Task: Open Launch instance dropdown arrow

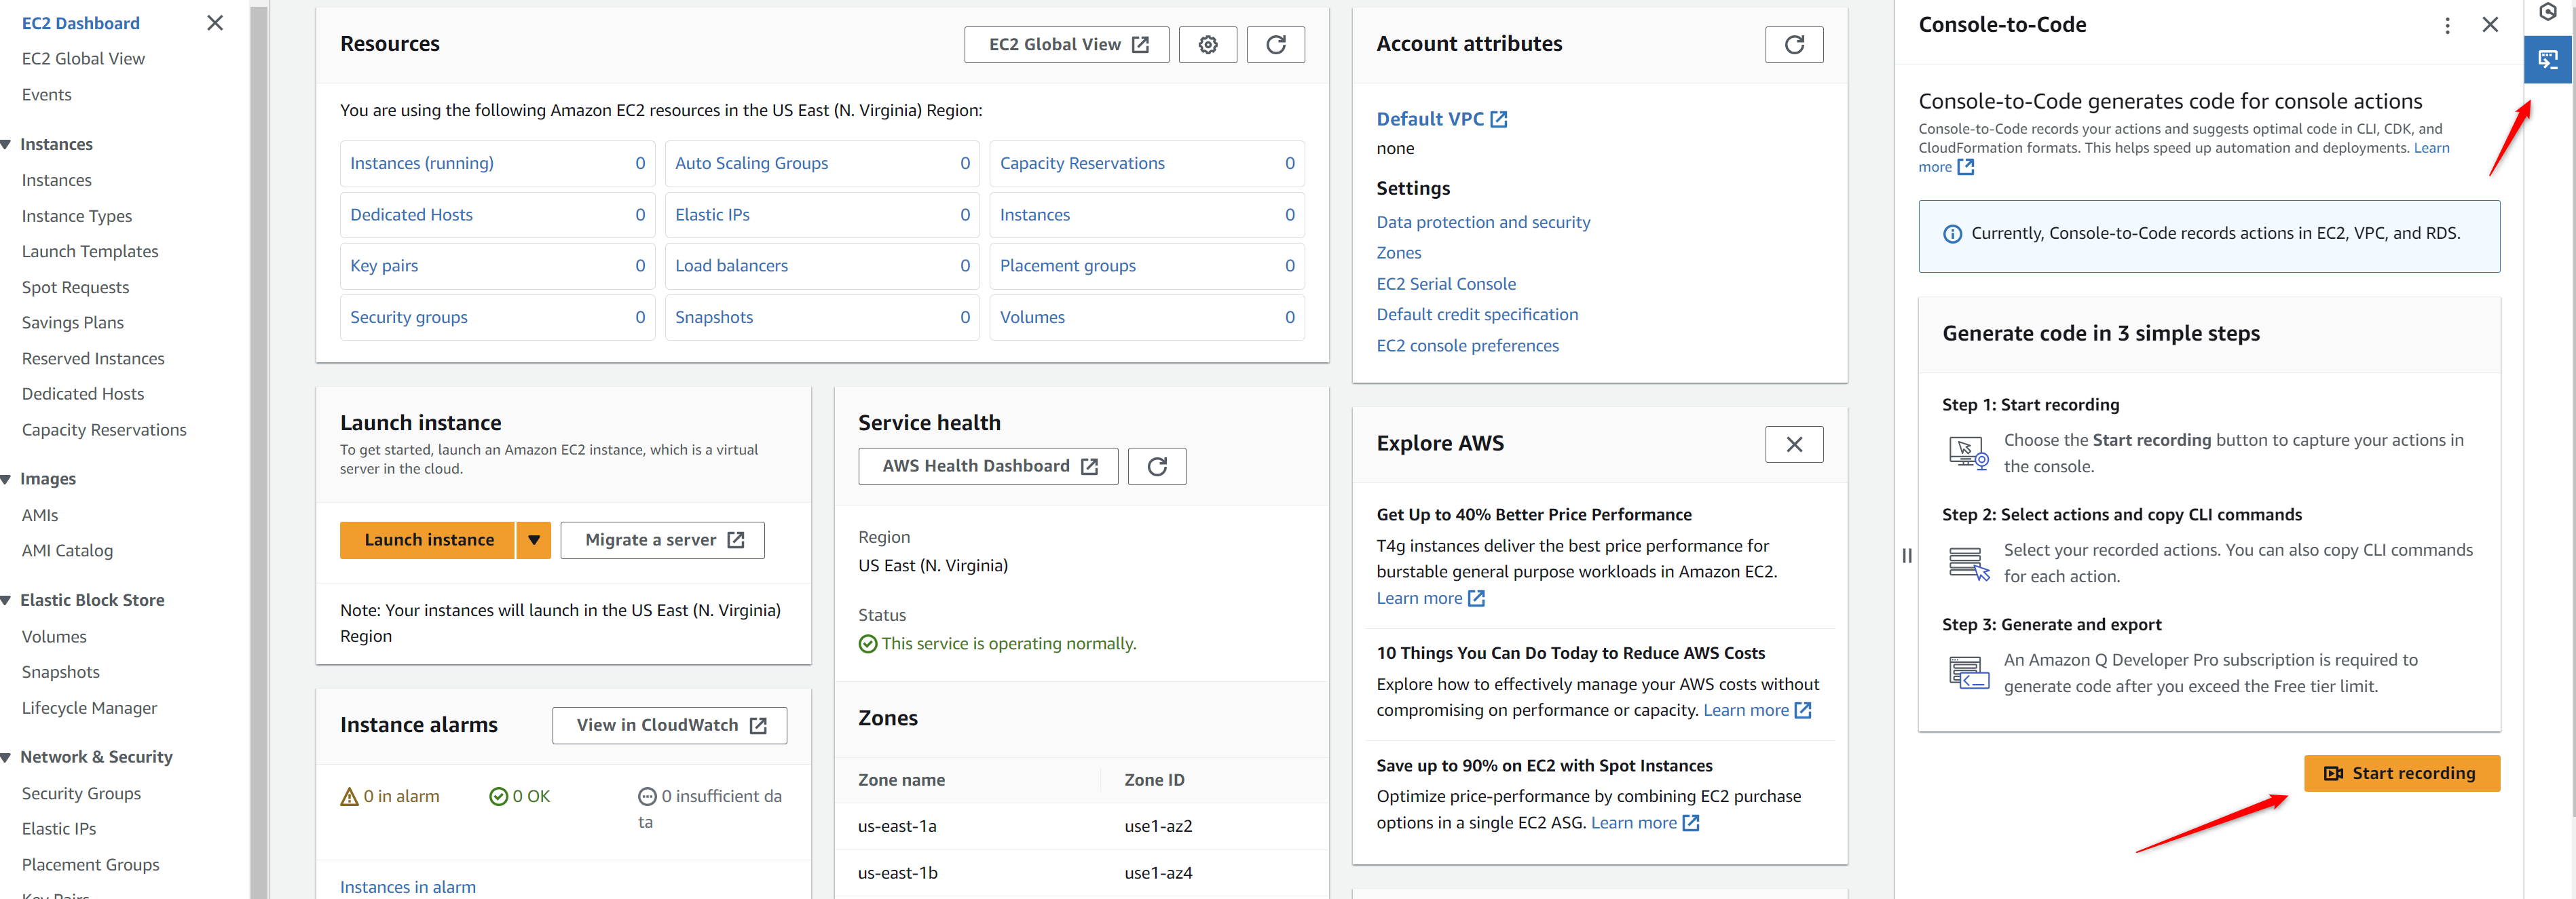Action: pos(533,540)
